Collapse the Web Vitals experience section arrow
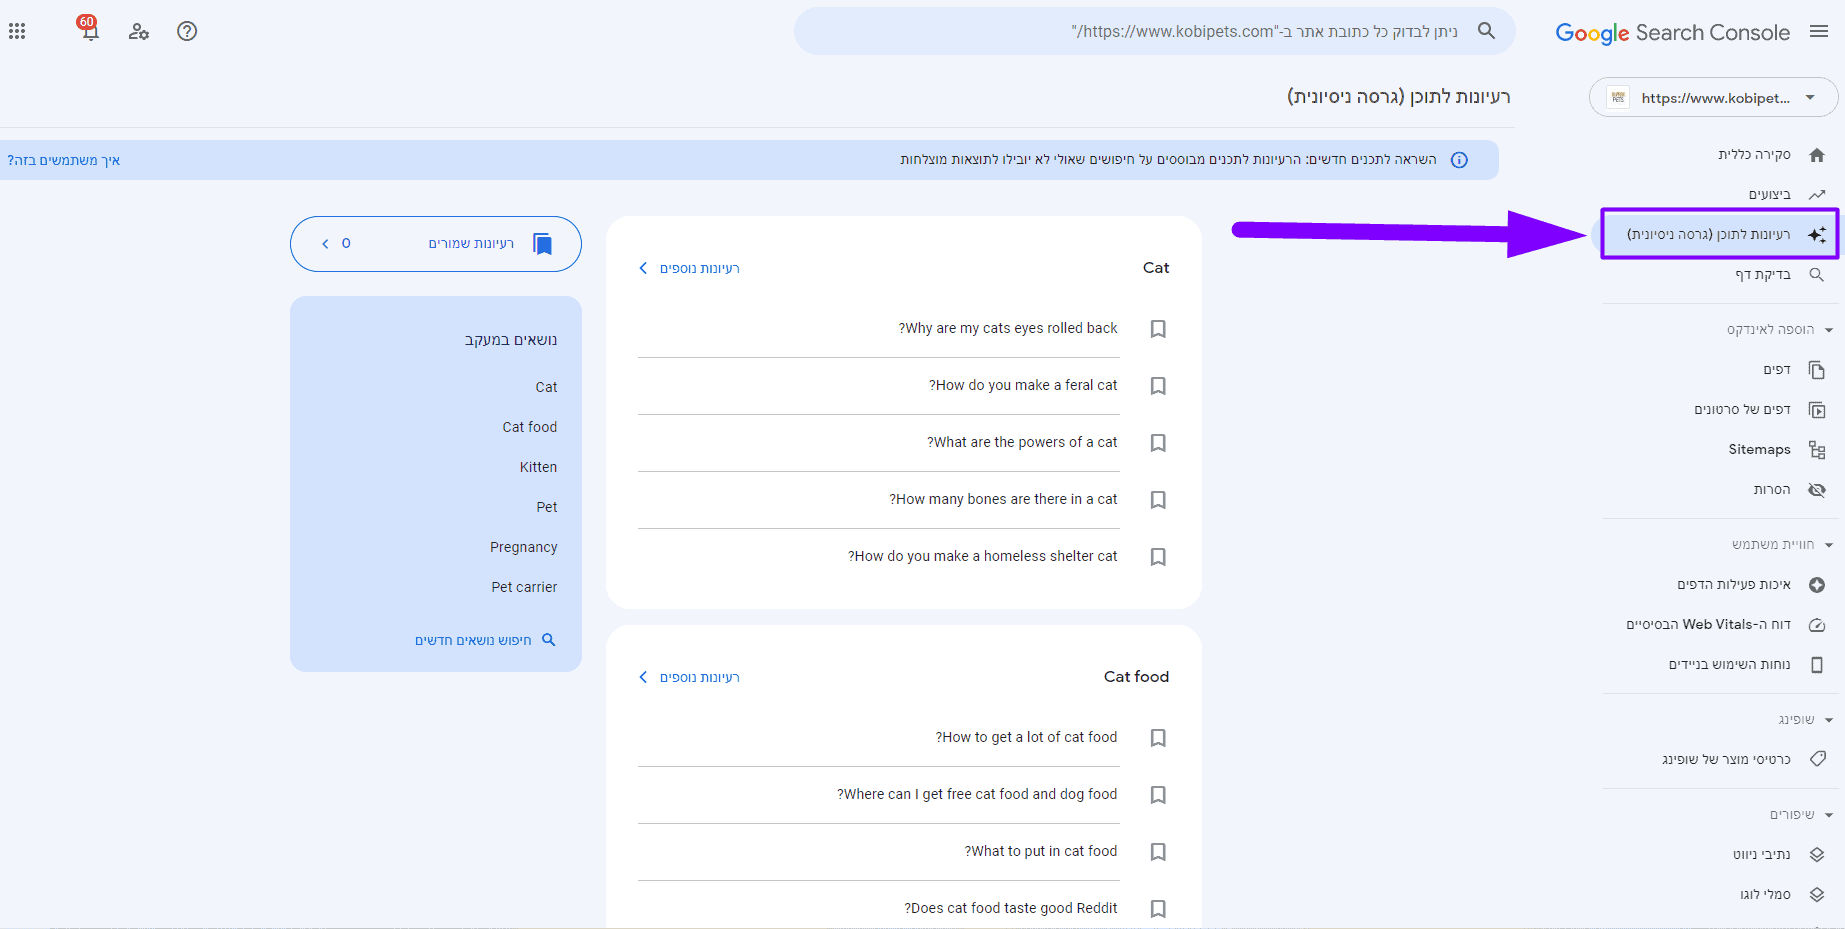The height and width of the screenshot is (929, 1845). 1829,545
